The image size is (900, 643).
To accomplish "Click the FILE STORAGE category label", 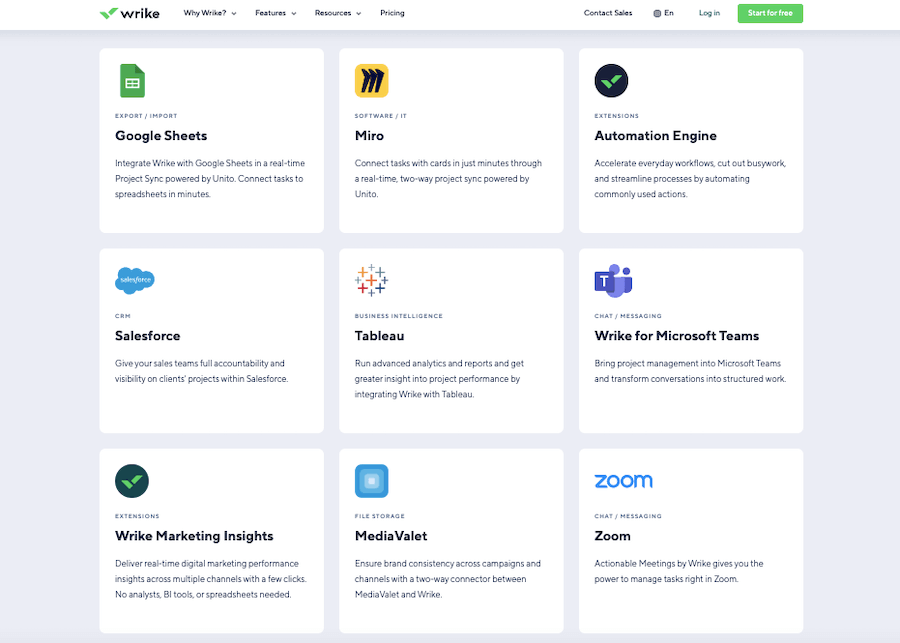I will tap(379, 516).
